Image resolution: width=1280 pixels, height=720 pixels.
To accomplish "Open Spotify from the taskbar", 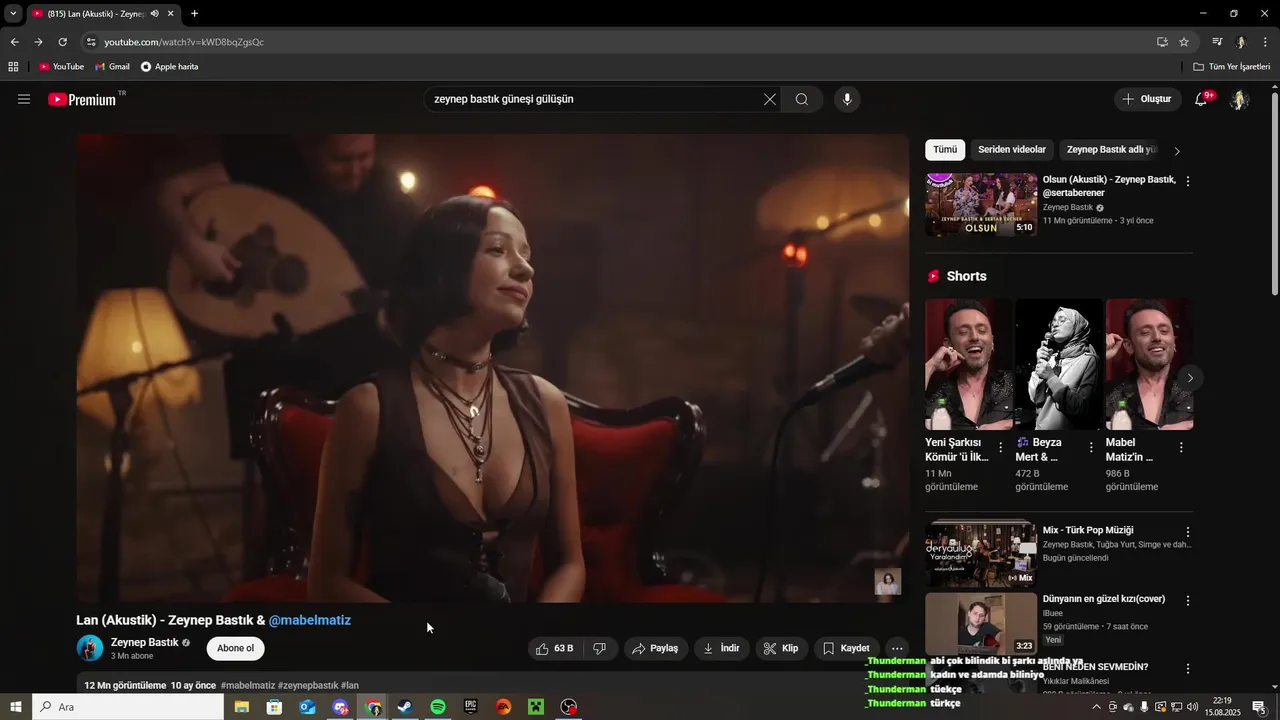I will (438, 707).
